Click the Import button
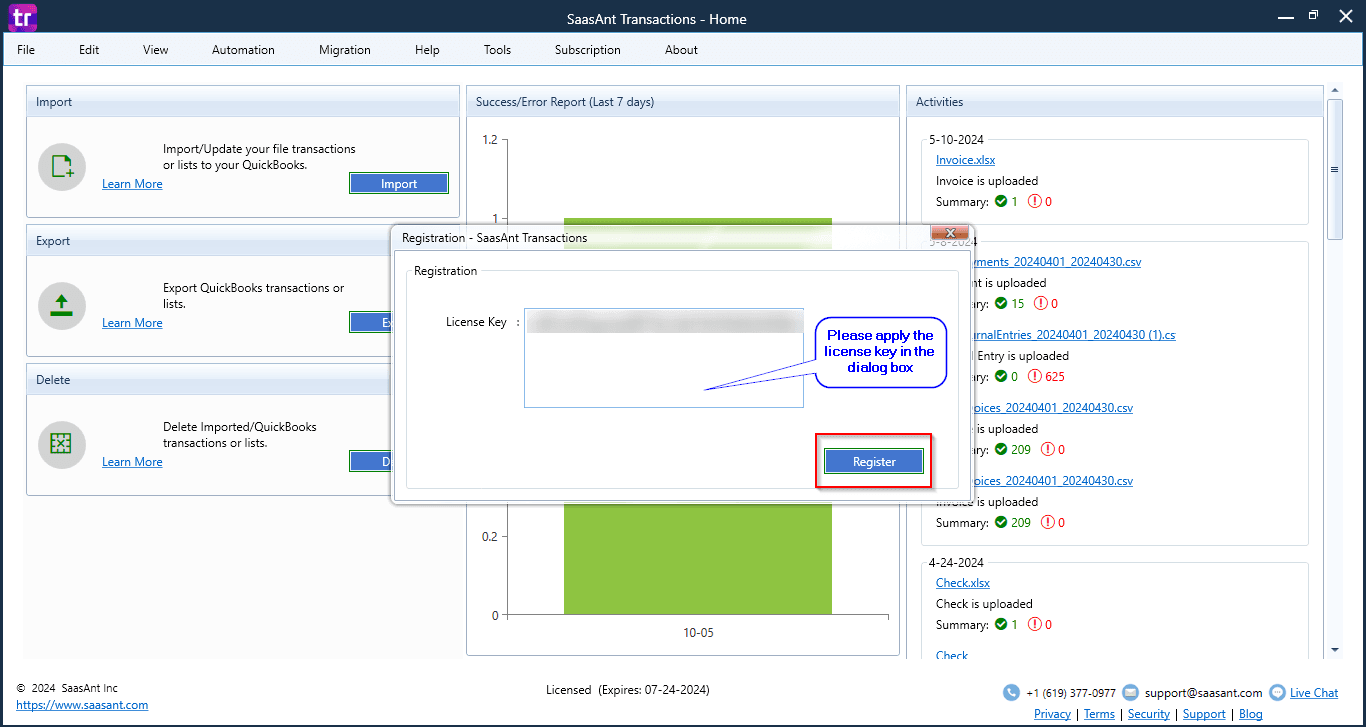The width and height of the screenshot is (1366, 727). [x=399, y=183]
